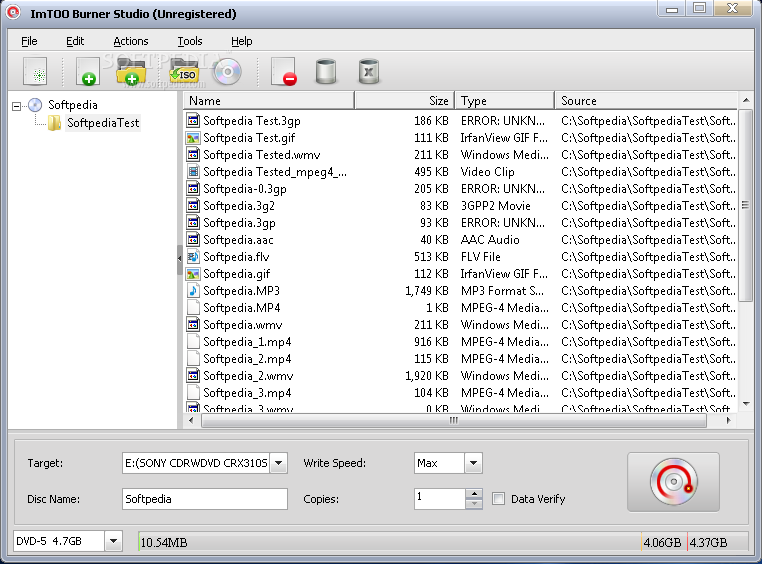Viewport: 762px width, 564px height.
Task: Click icon of Softpedia.MP4 file
Action: pyautogui.click(x=193, y=308)
